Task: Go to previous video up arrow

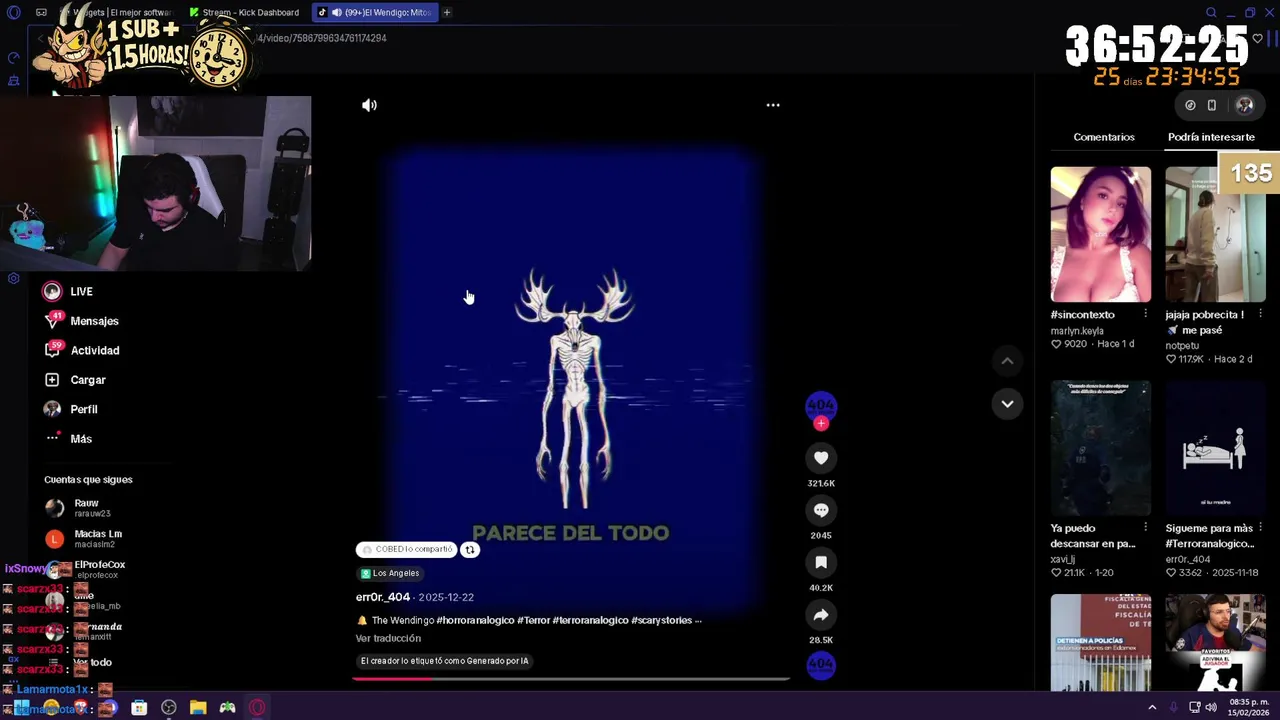Action: (1007, 361)
